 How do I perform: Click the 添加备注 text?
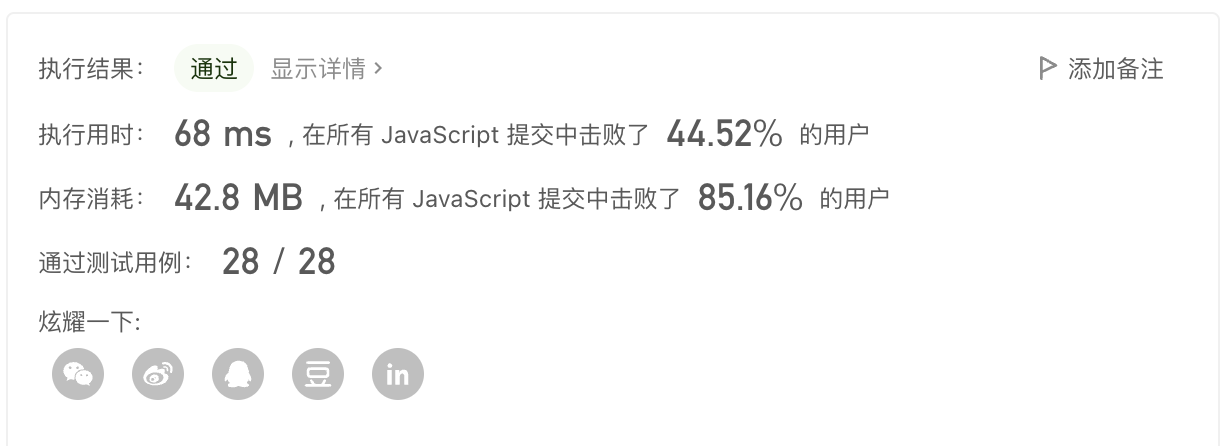1116,69
